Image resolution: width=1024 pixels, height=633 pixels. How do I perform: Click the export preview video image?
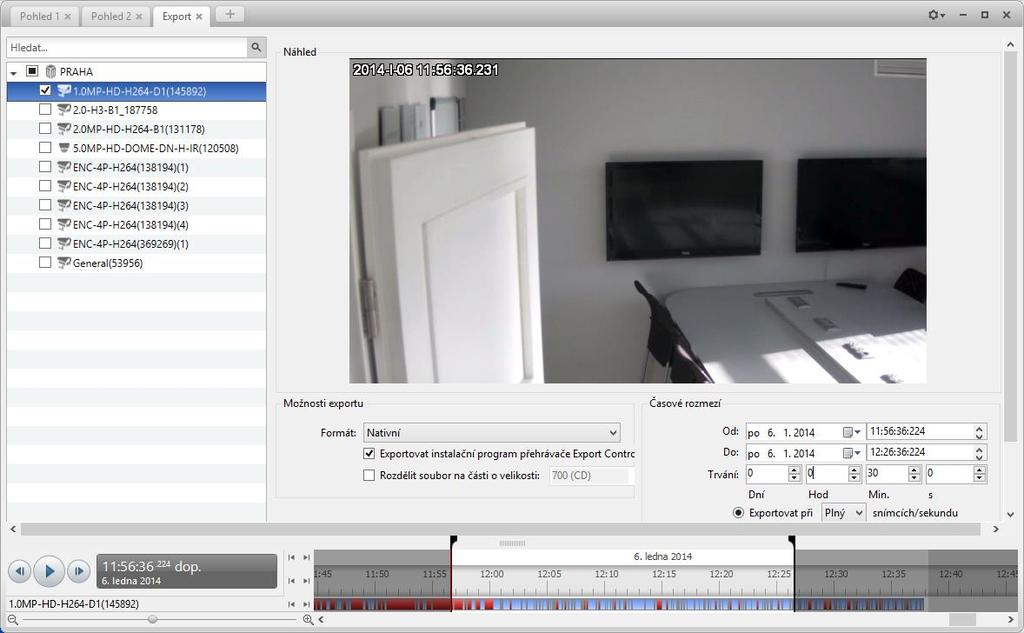click(637, 221)
